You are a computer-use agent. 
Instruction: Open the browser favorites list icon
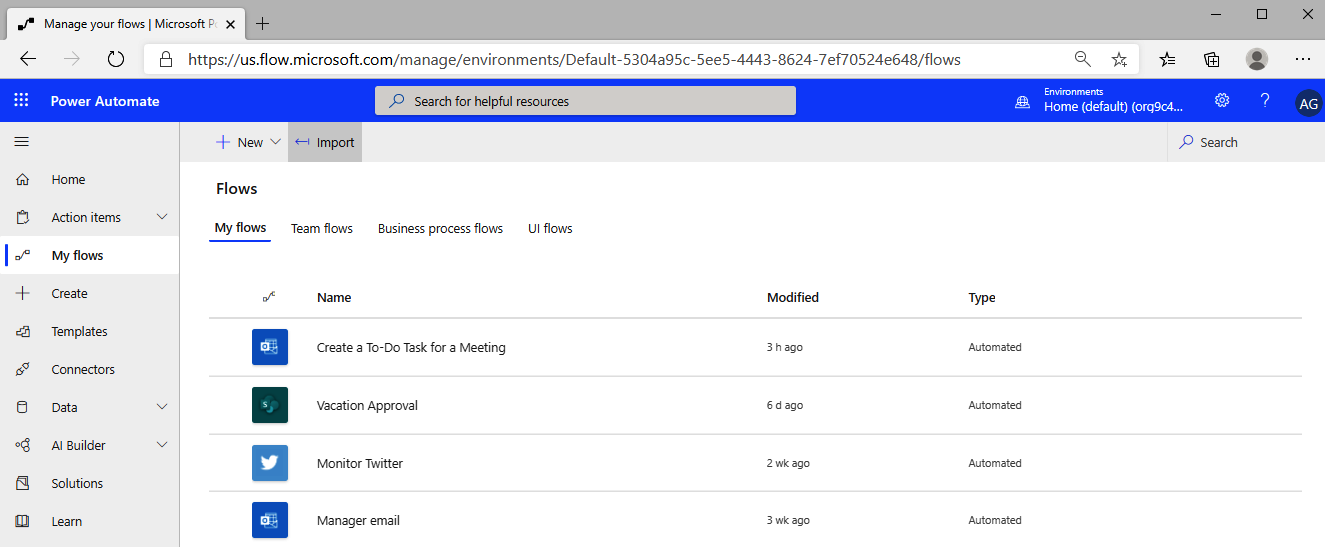point(1167,59)
